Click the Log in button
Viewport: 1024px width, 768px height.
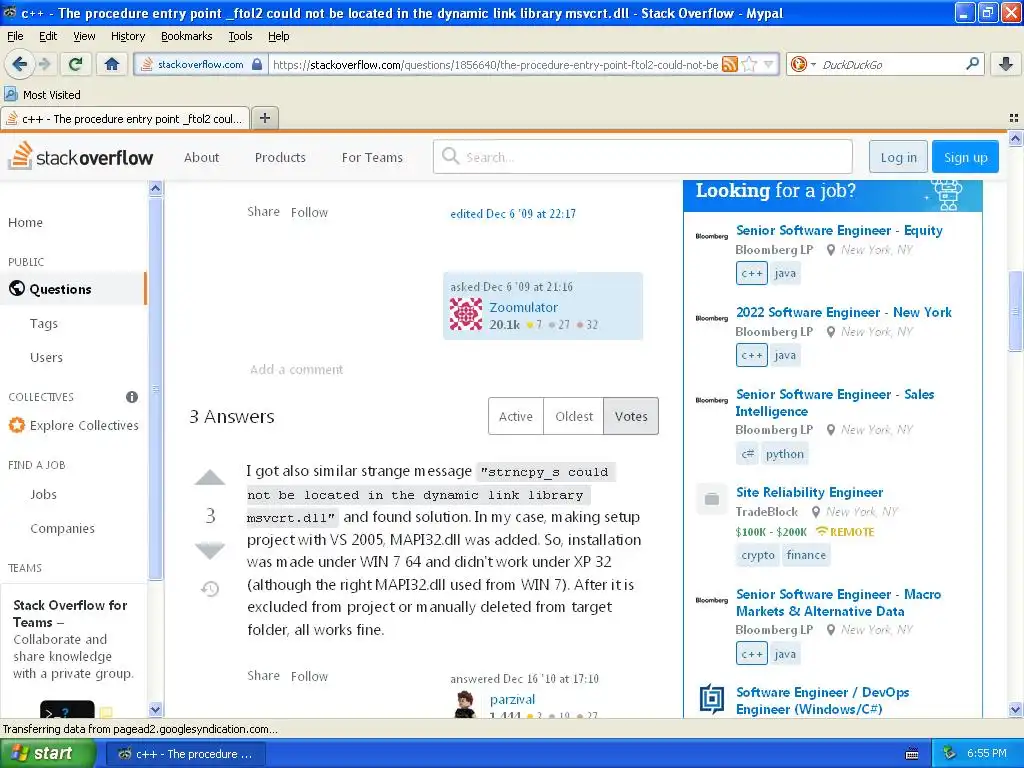[x=898, y=157]
